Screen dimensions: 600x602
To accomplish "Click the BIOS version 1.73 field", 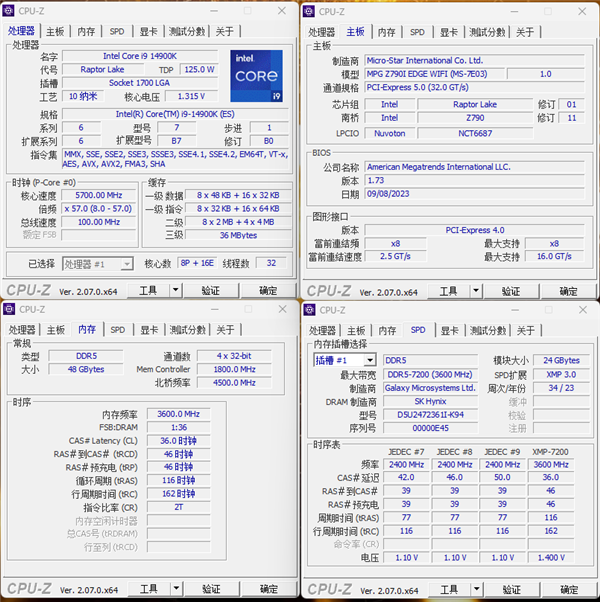I will point(474,180).
